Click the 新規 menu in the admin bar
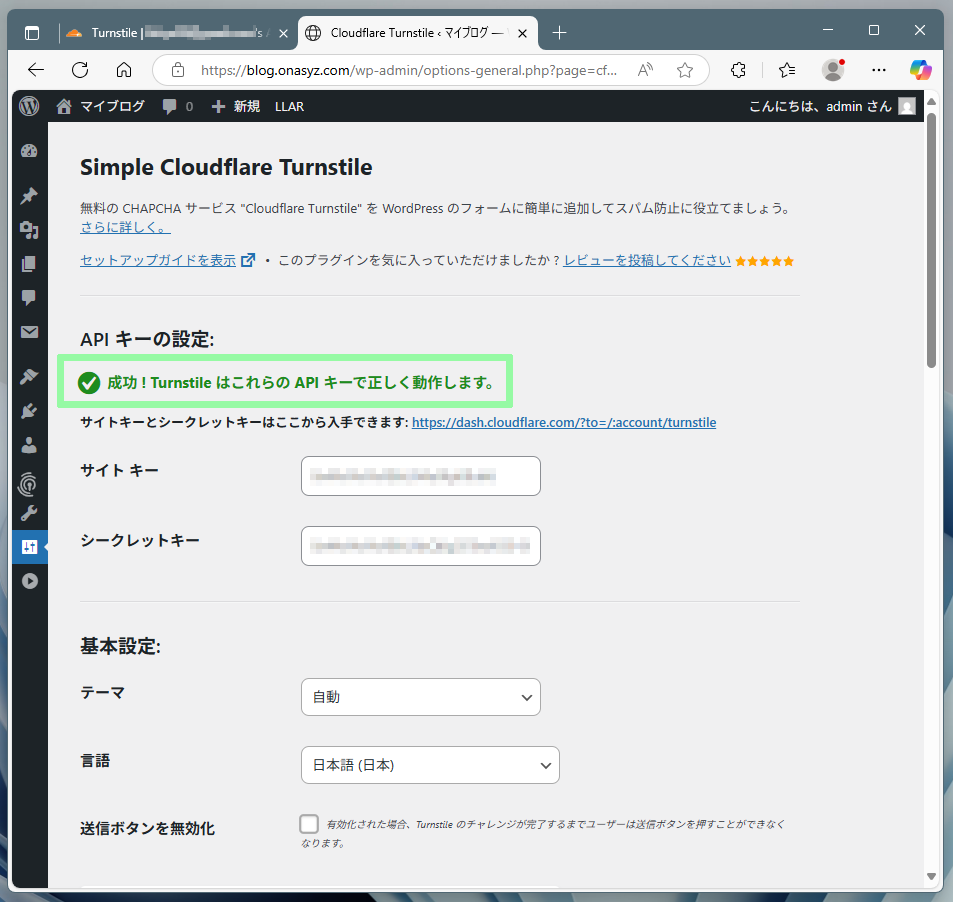This screenshot has height=902, width=953. (x=235, y=106)
